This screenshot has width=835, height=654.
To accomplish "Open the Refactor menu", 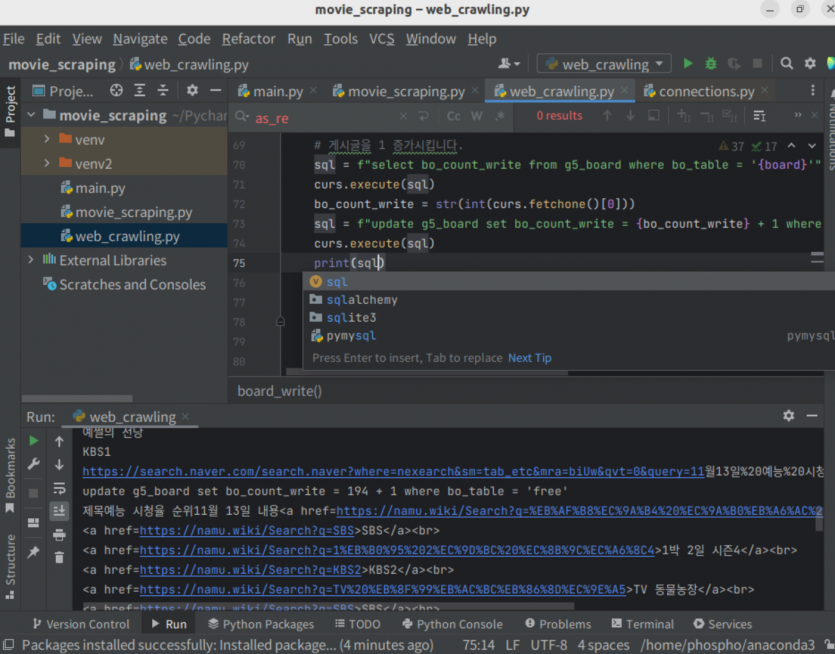I will (249, 39).
